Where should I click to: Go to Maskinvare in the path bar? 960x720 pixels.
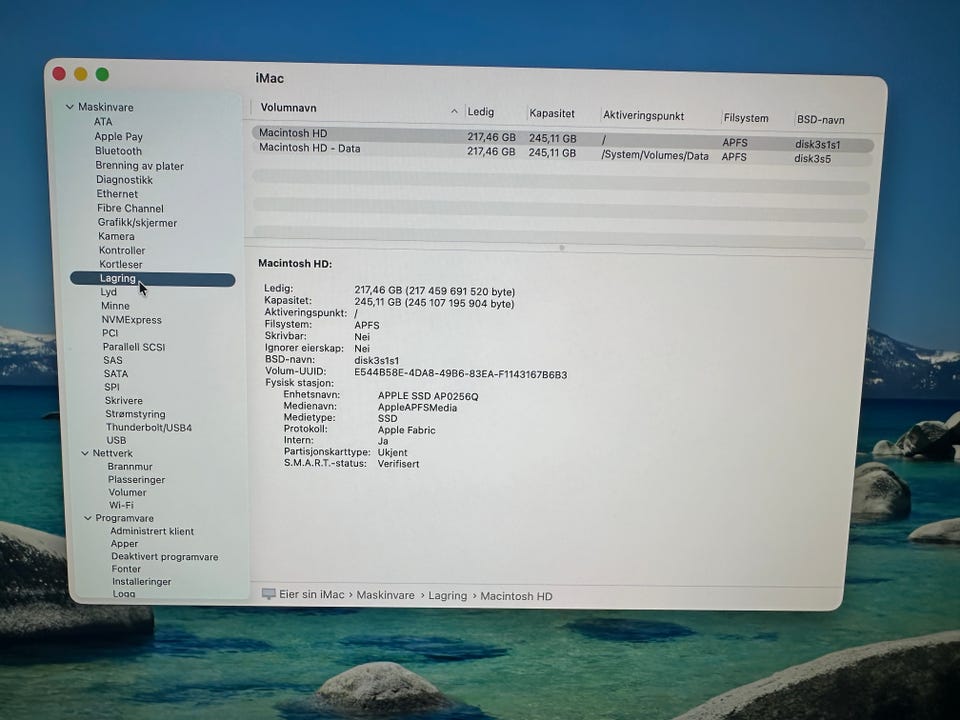385,595
